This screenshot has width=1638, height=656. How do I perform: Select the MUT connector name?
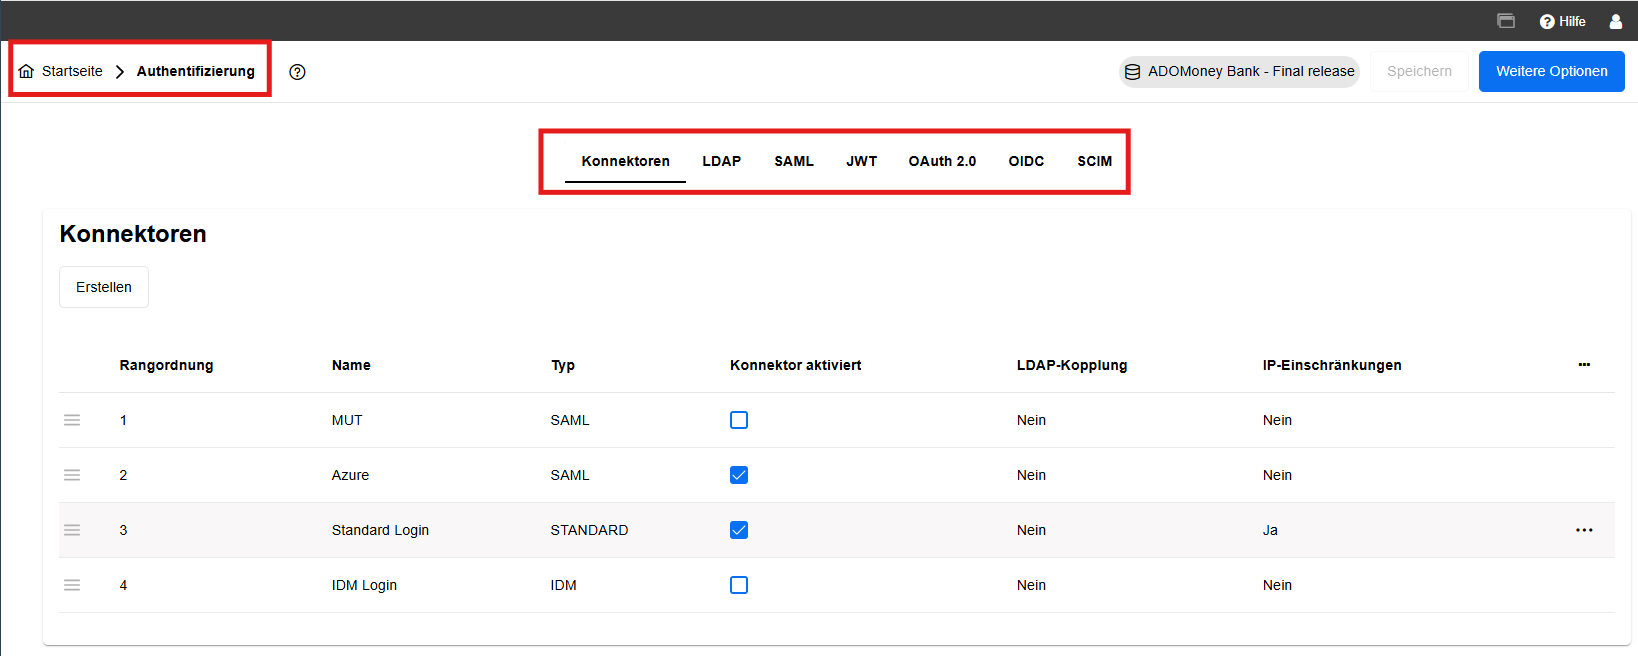tap(347, 420)
